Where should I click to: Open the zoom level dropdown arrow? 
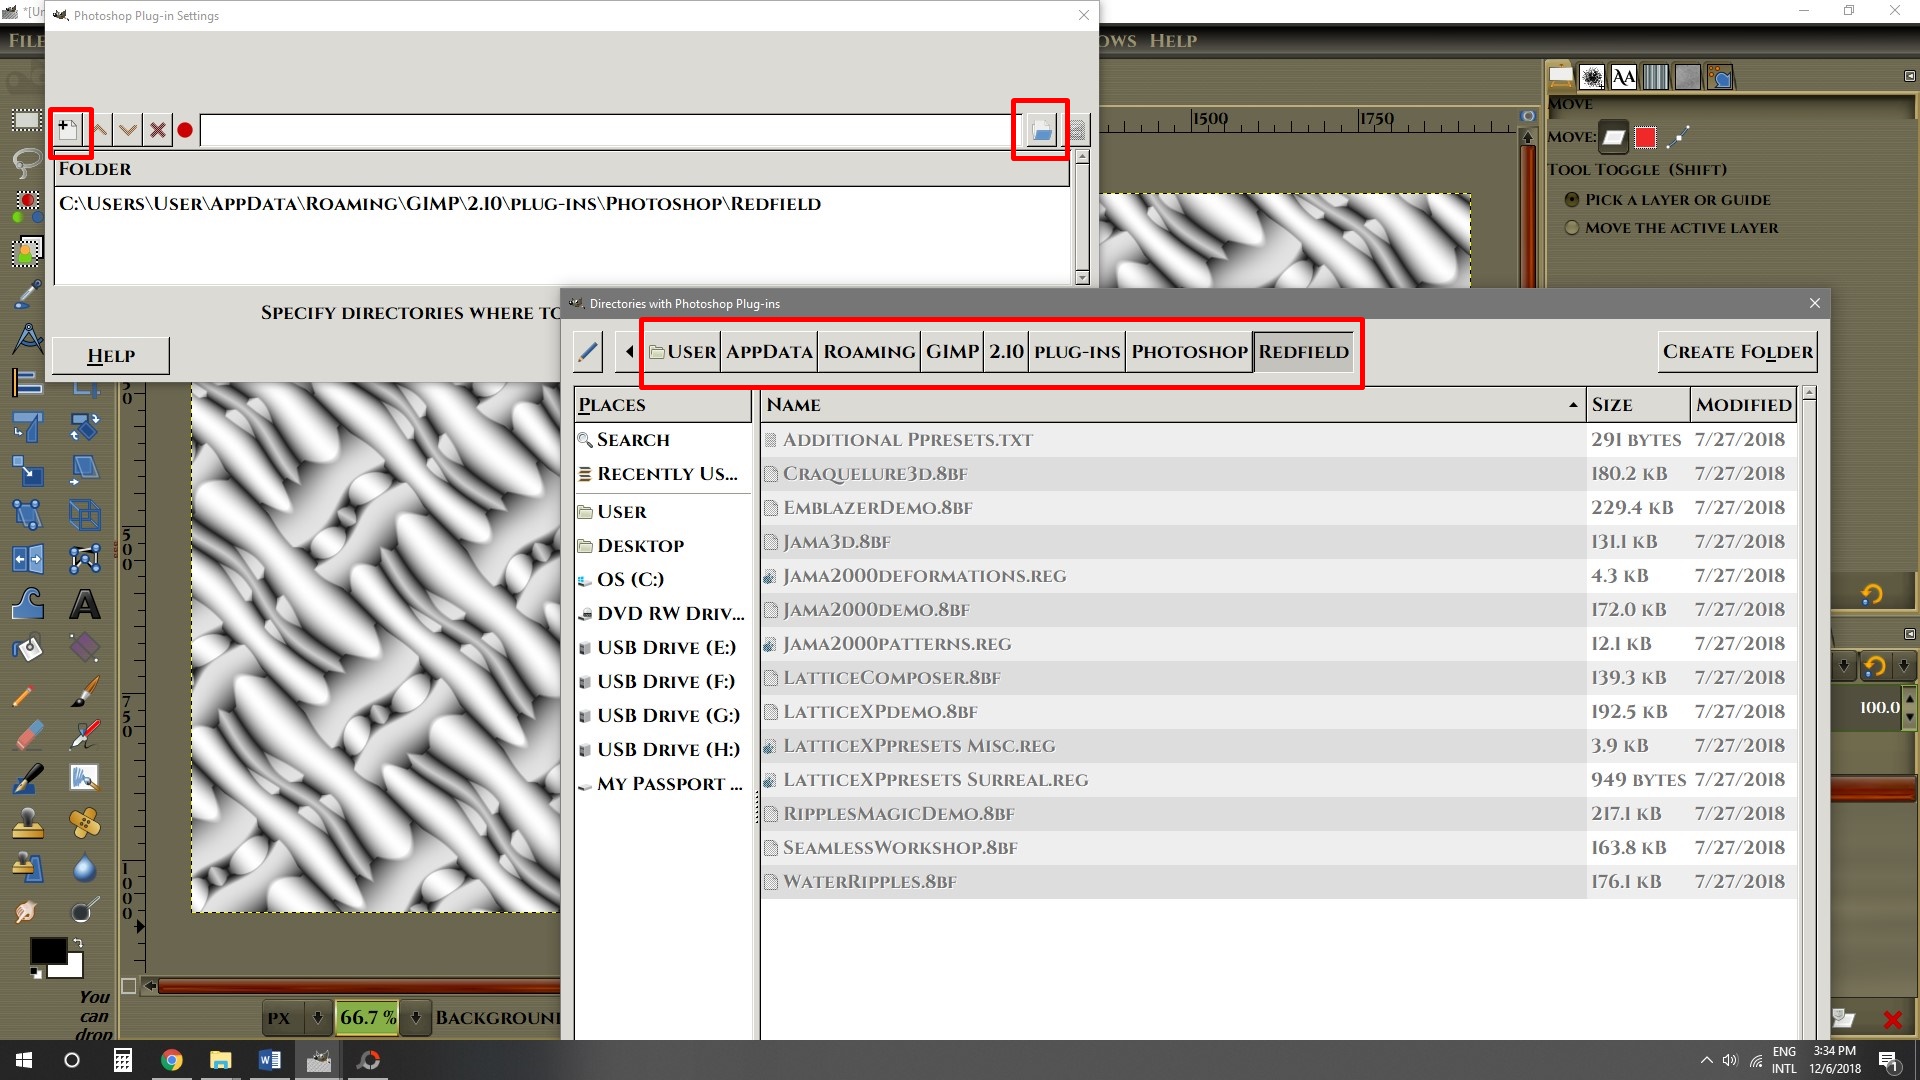[x=415, y=1018]
